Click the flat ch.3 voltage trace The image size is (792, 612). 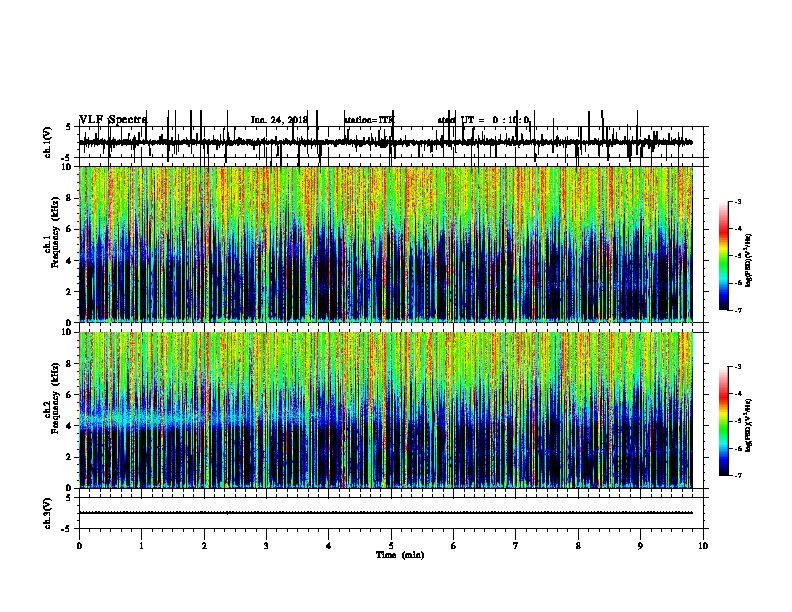386,513
